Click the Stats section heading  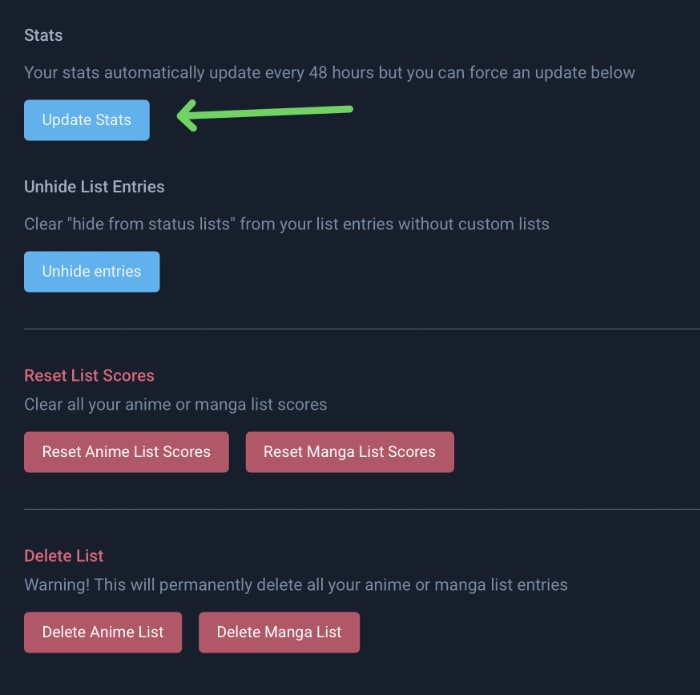pyautogui.click(x=43, y=35)
